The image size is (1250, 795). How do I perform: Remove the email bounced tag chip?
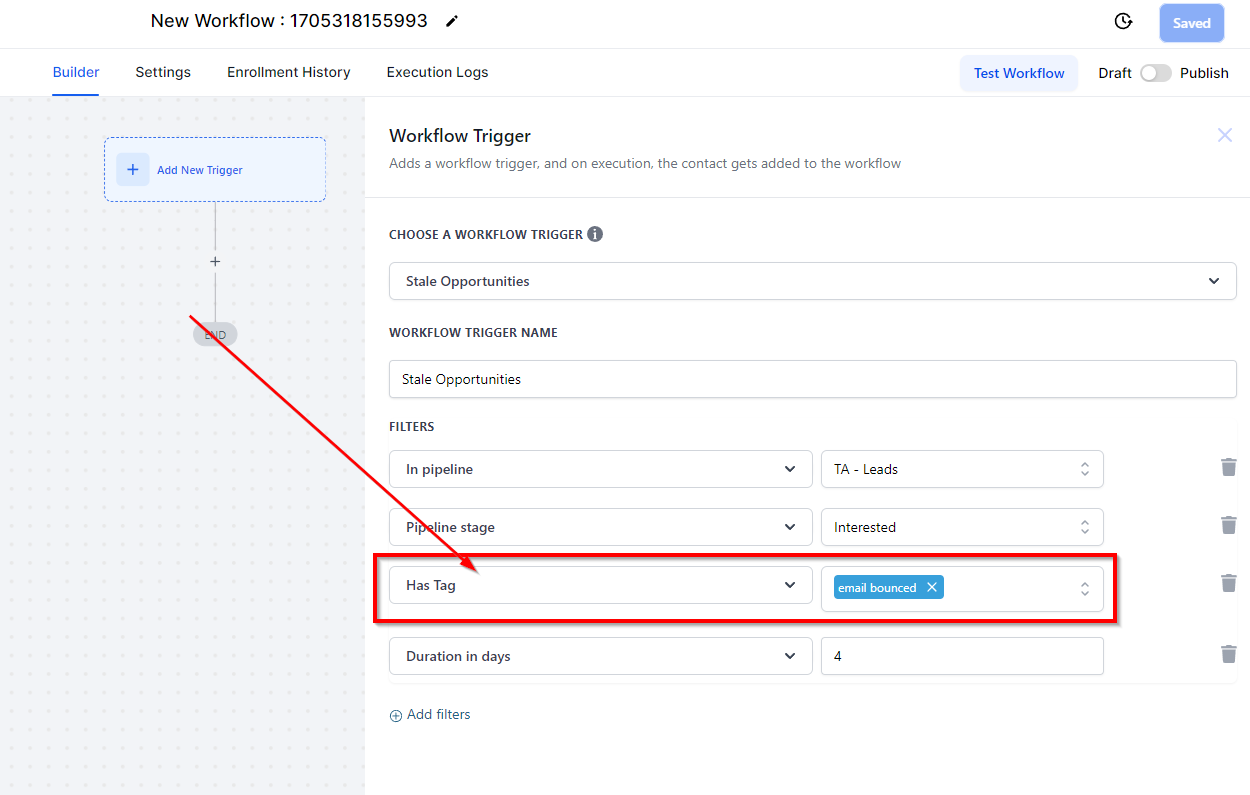click(x=932, y=587)
